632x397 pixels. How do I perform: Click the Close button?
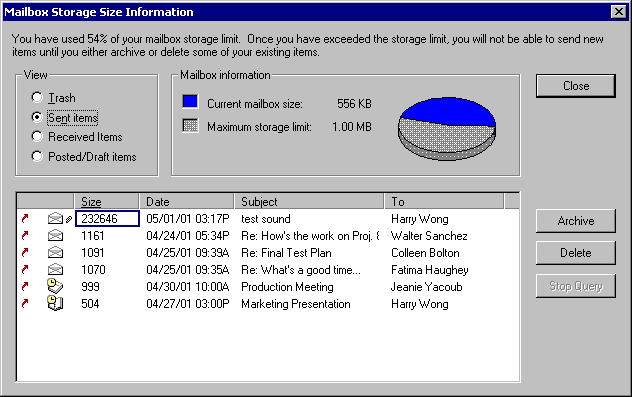click(576, 86)
